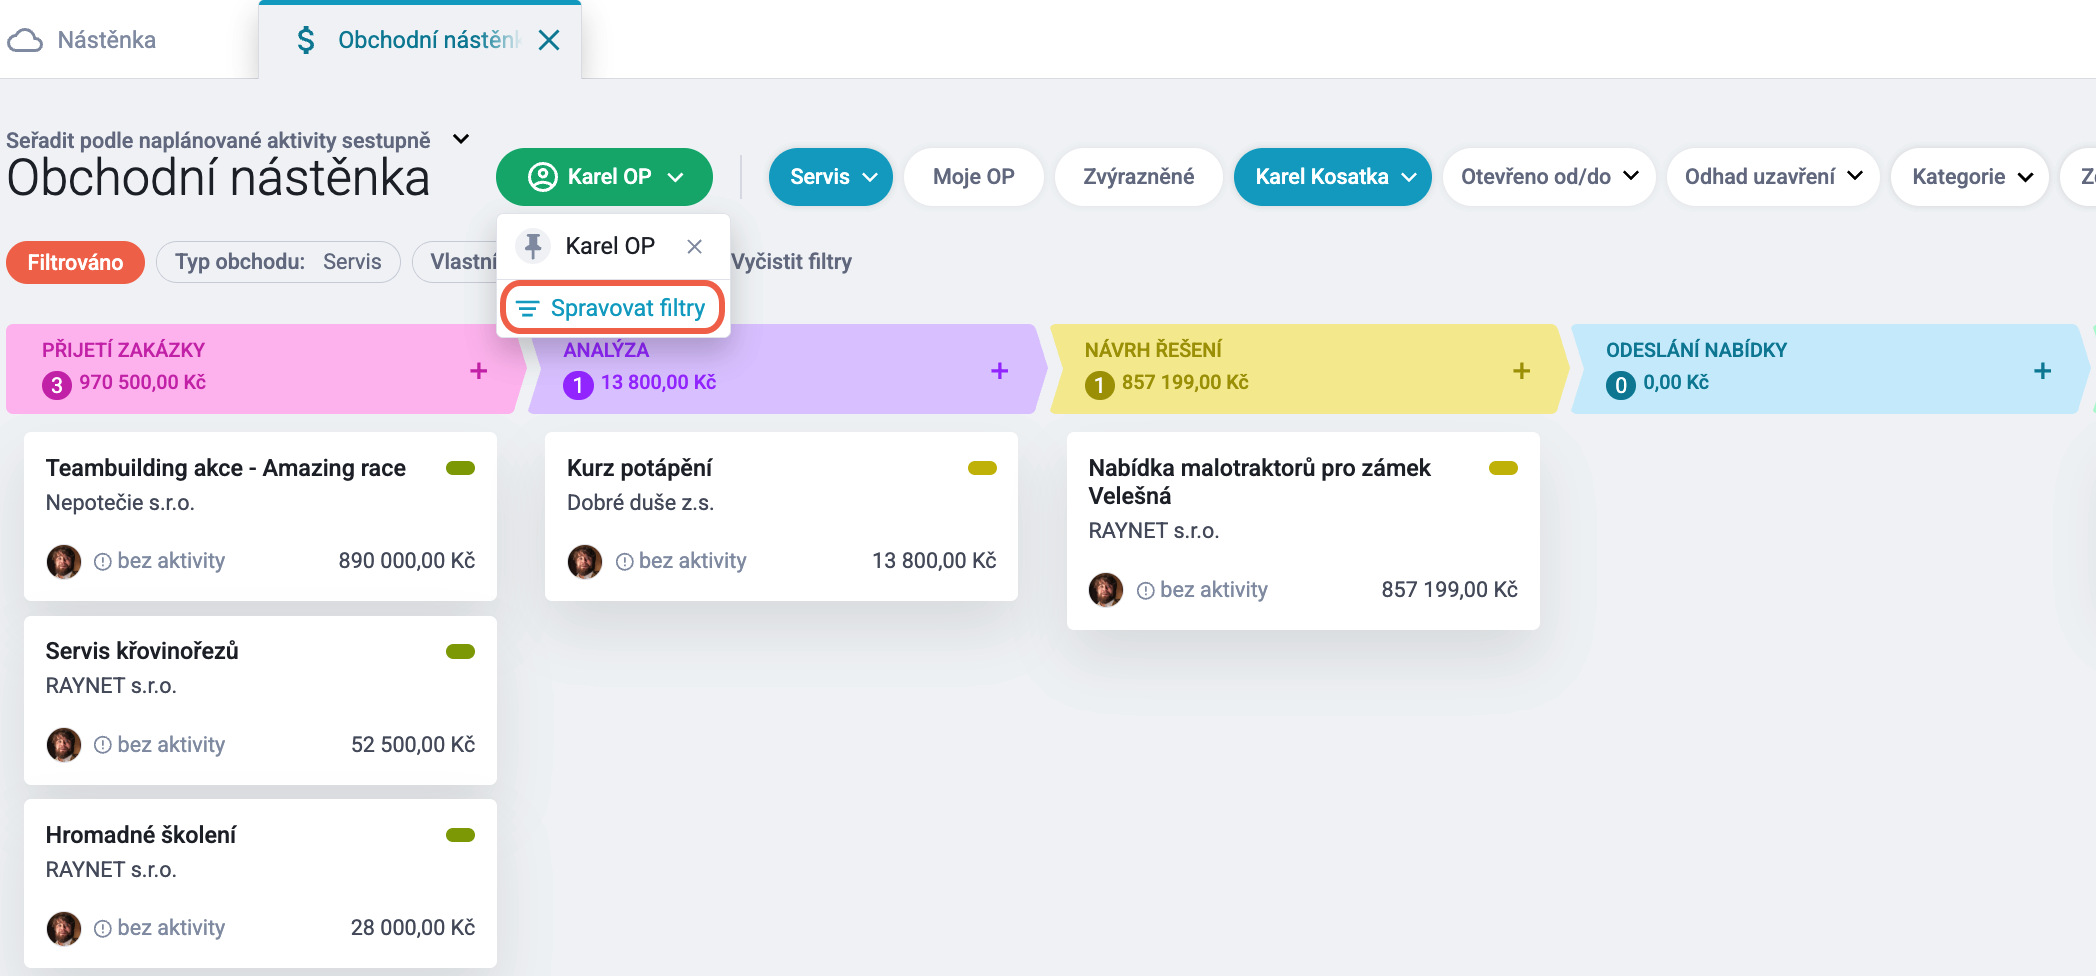Click the pin icon next to Karel OP
The image size is (2096, 976).
pyautogui.click(x=533, y=246)
